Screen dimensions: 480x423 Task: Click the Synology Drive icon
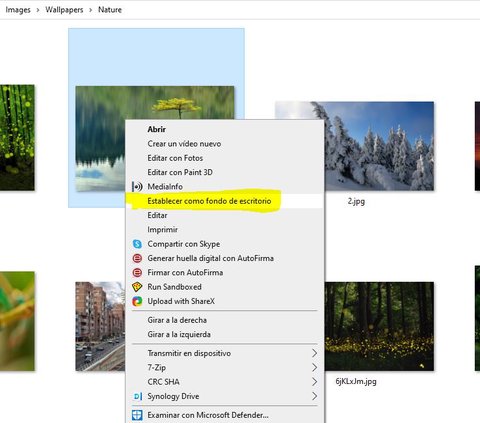click(x=137, y=396)
